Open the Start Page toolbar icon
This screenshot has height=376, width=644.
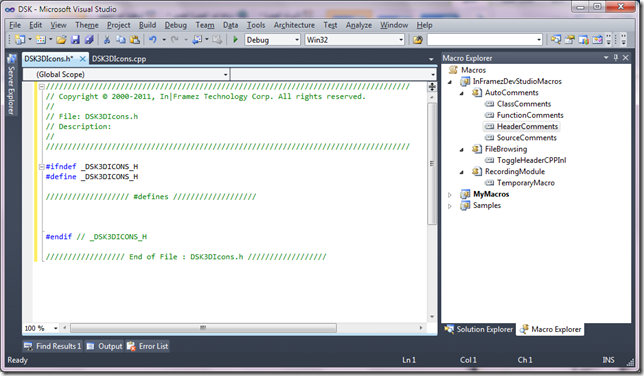click(597, 40)
